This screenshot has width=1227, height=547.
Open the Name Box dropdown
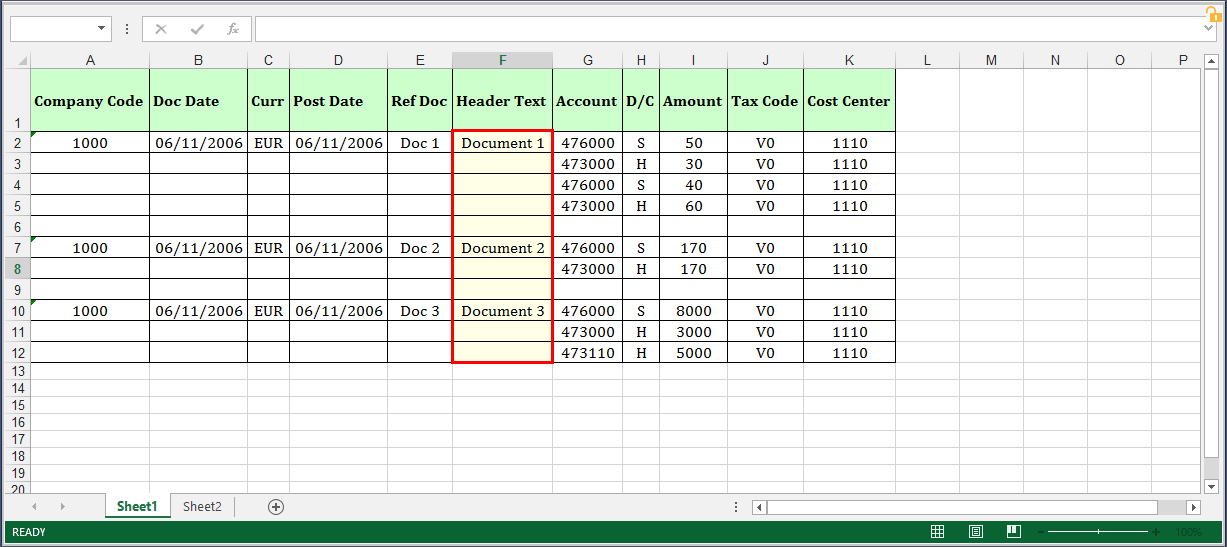(101, 29)
